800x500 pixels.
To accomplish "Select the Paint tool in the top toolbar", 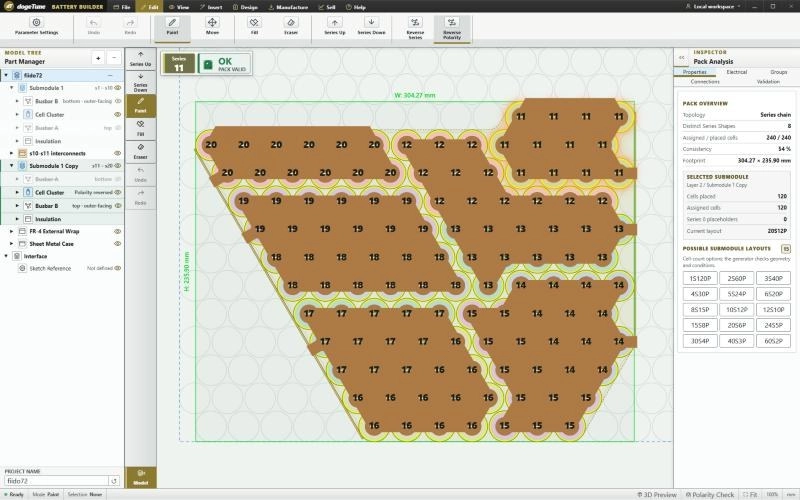I will (x=172, y=27).
